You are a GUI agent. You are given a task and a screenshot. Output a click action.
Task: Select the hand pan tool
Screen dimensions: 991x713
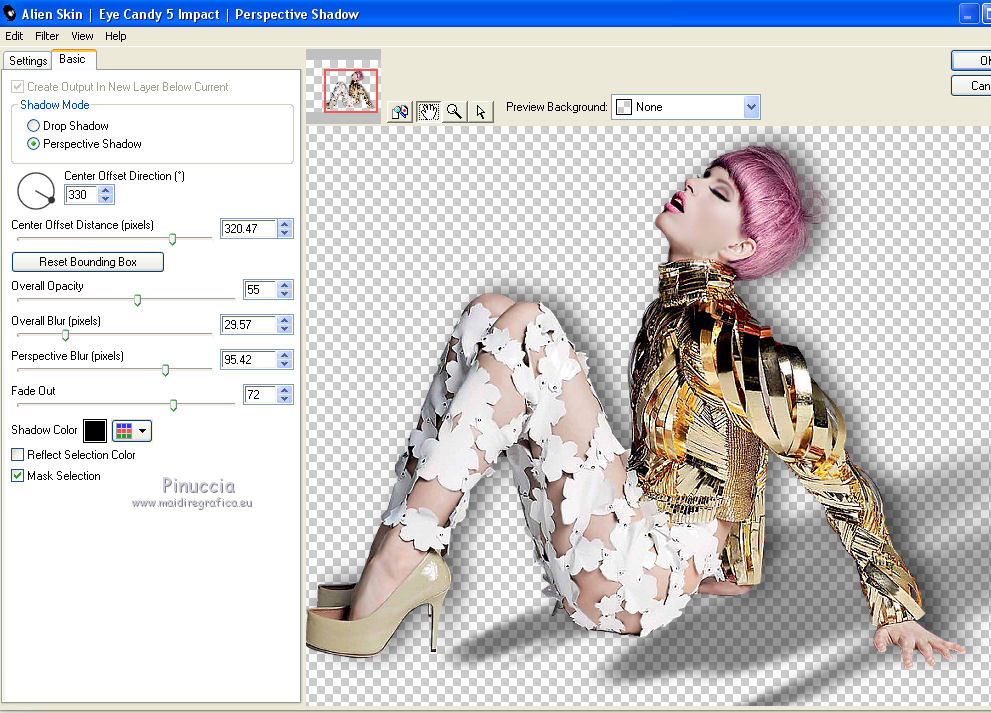tap(428, 112)
